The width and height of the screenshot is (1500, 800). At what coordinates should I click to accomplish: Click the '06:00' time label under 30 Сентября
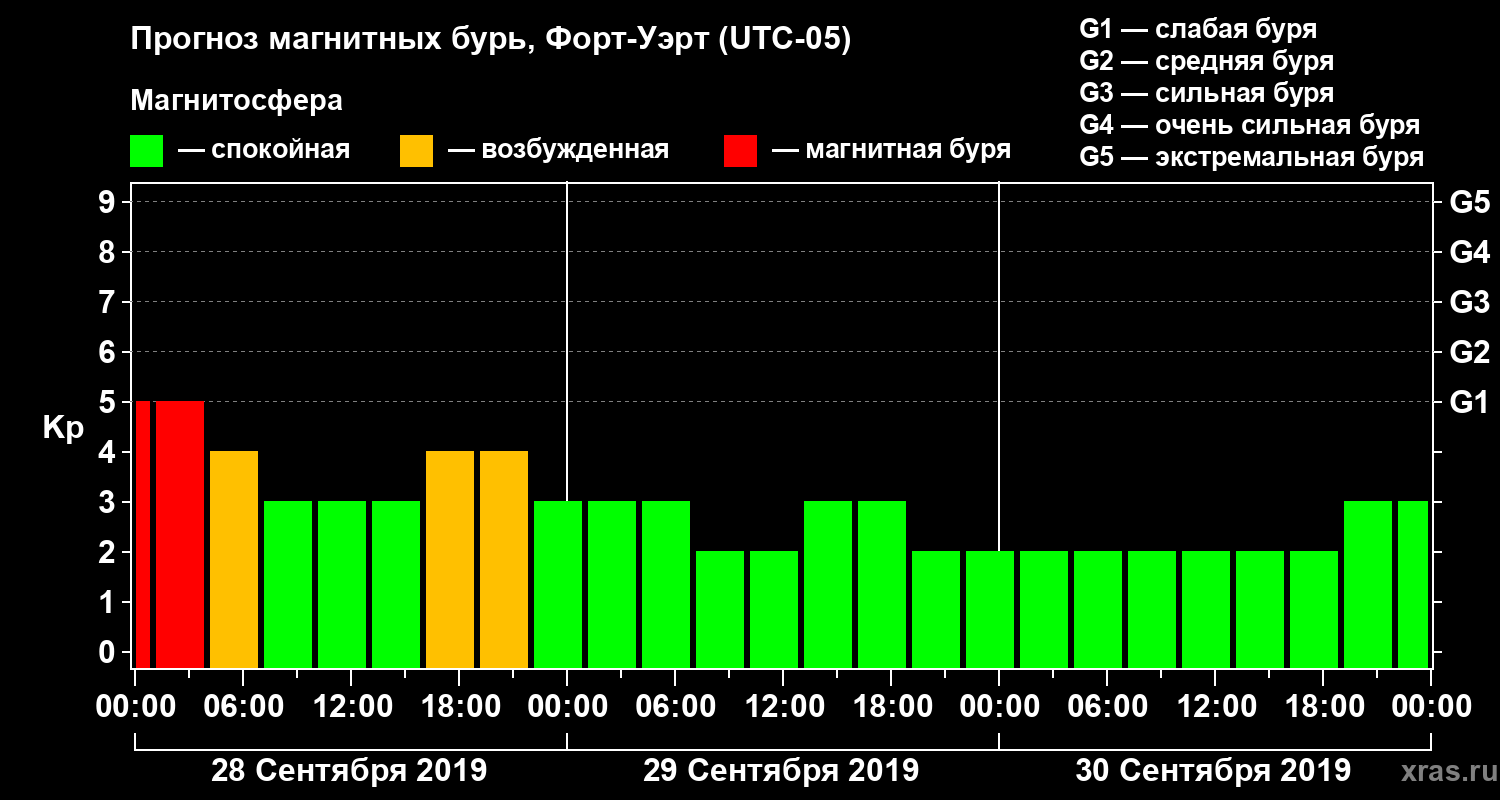click(x=1107, y=707)
